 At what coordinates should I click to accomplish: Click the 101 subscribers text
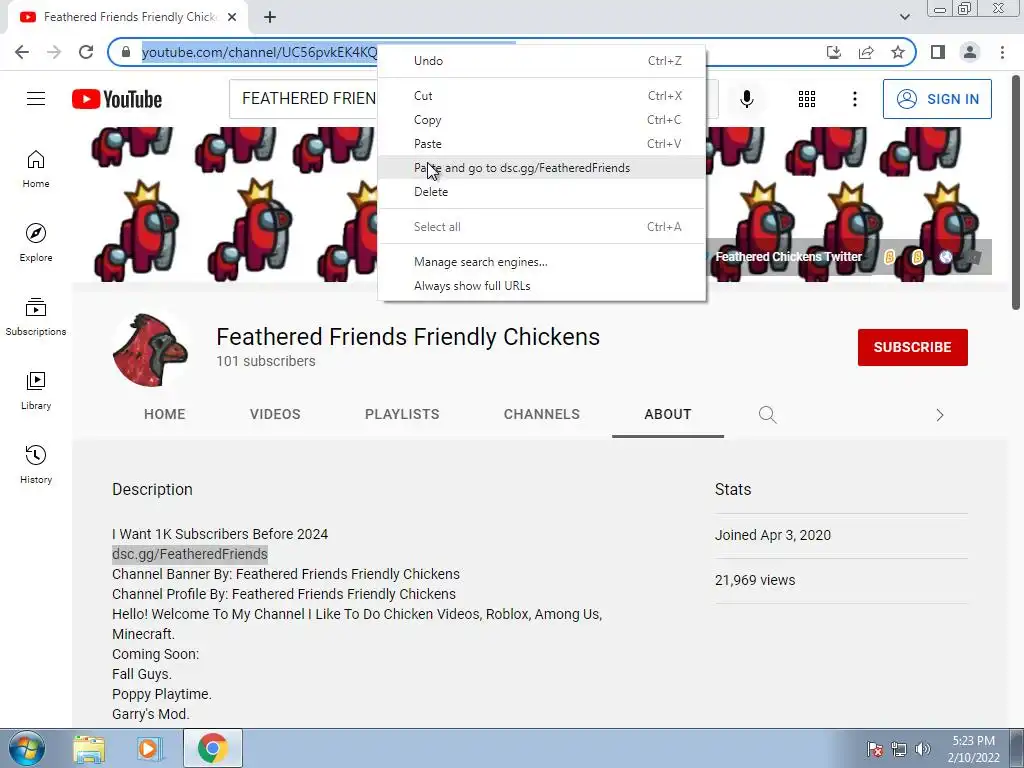click(x=266, y=361)
